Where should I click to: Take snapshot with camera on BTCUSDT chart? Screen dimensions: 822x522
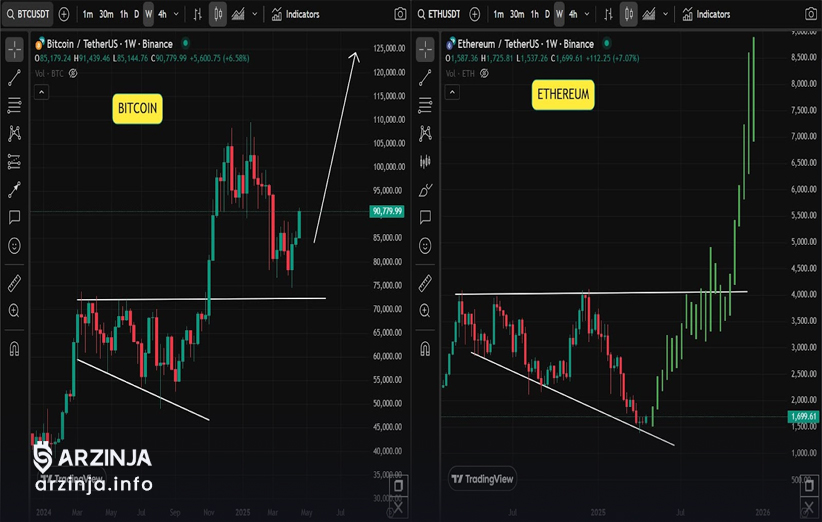(x=400, y=14)
